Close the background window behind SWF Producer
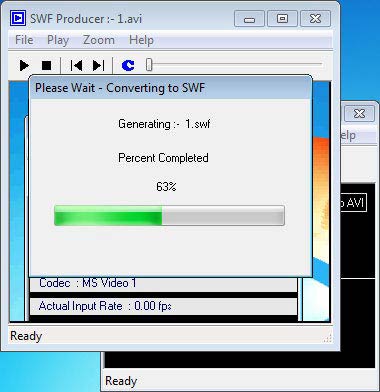The image size is (380, 392). pyautogui.click(x=359, y=114)
